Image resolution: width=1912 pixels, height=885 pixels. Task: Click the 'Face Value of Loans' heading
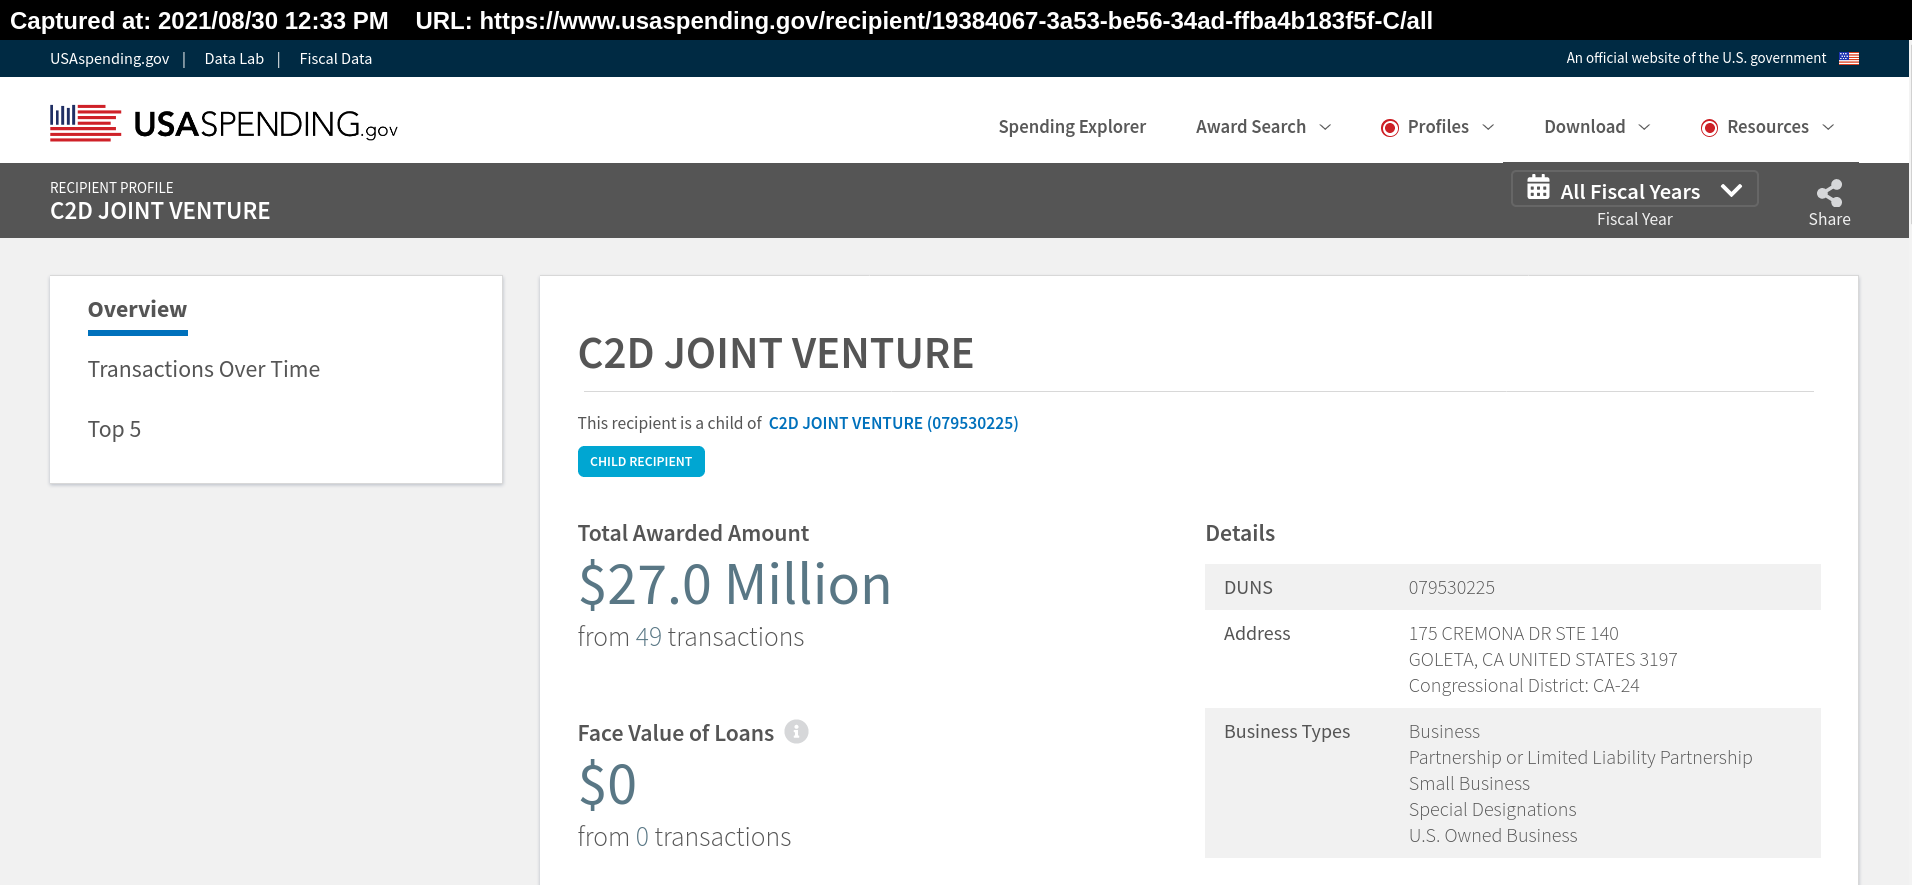tap(676, 733)
